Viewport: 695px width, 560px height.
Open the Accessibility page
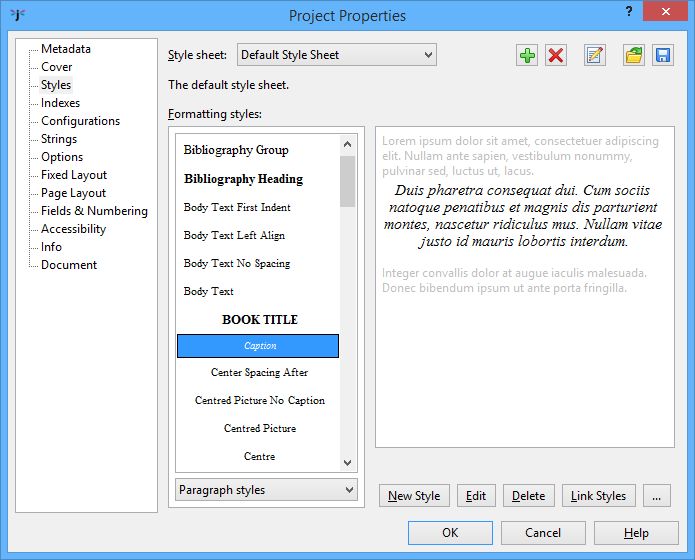(73, 229)
